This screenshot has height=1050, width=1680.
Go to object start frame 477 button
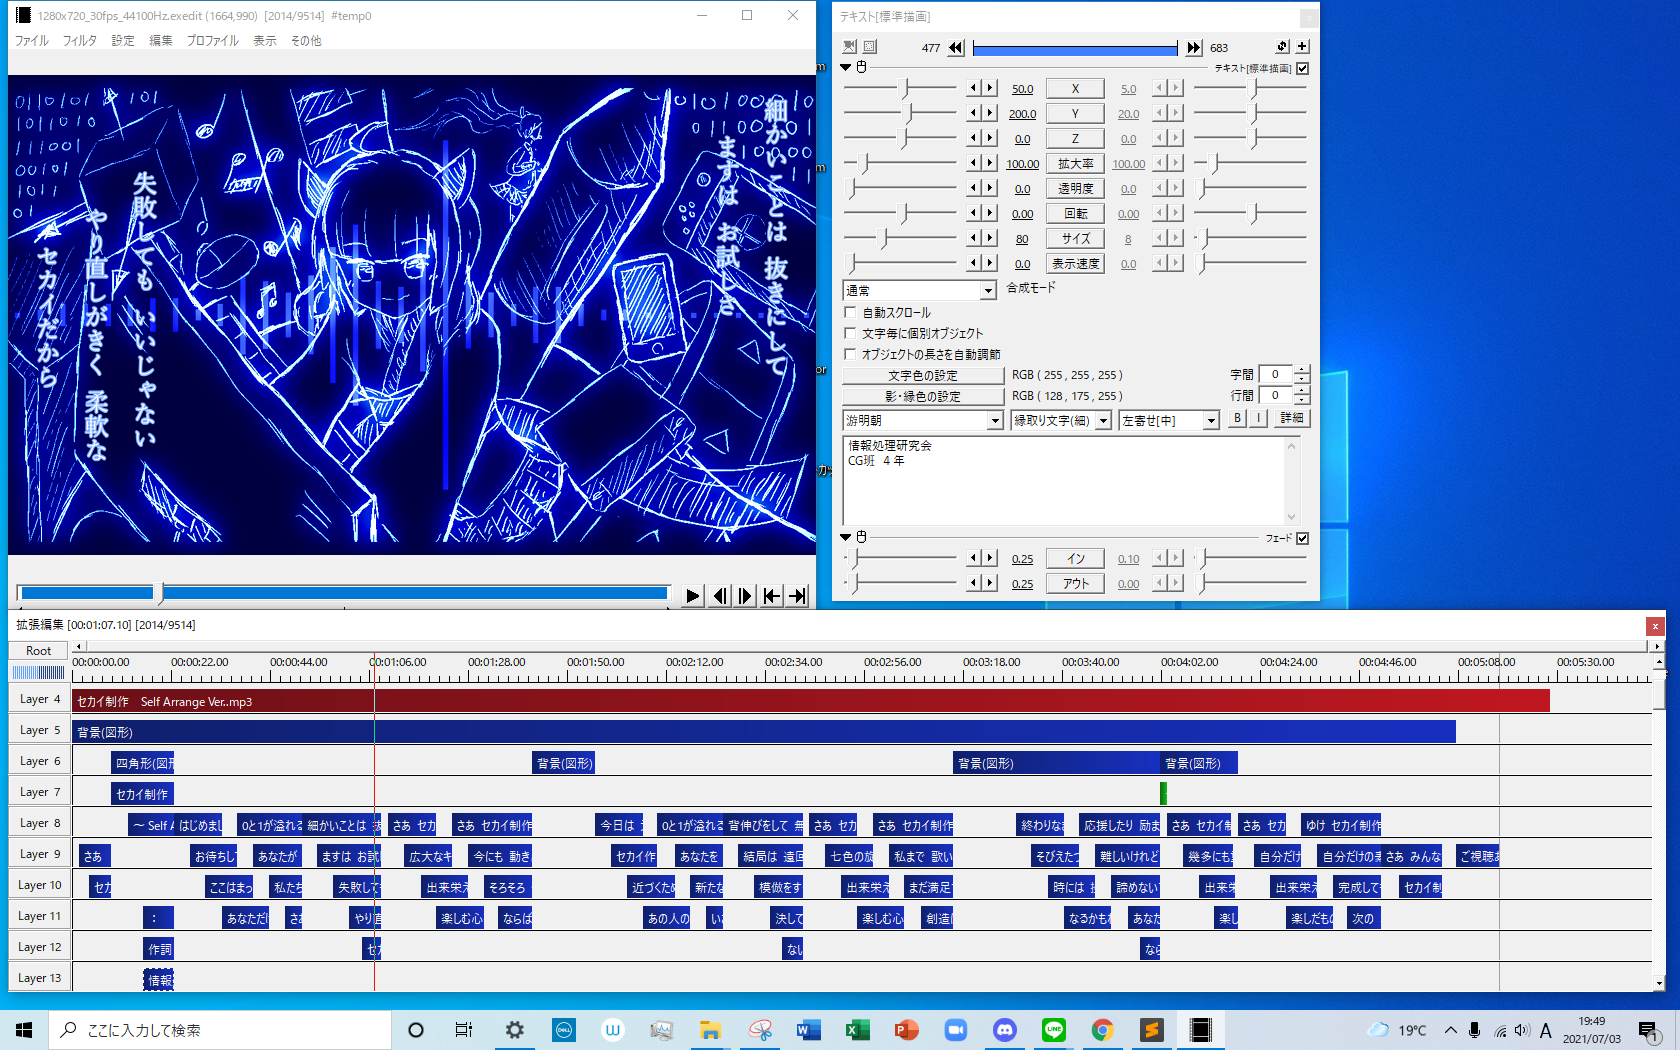coord(956,47)
